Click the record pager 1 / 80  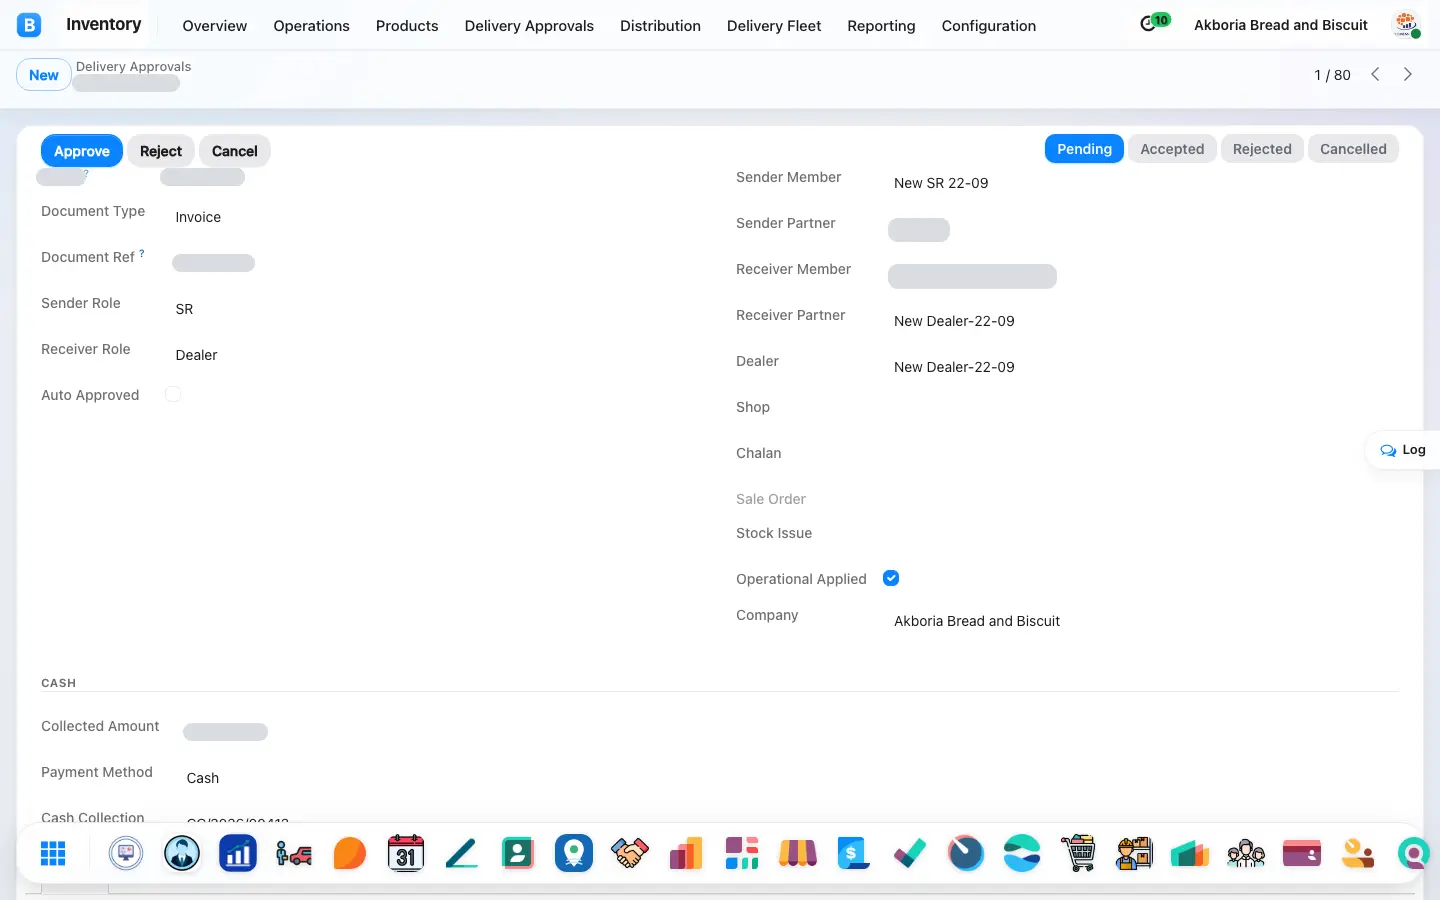tap(1332, 75)
